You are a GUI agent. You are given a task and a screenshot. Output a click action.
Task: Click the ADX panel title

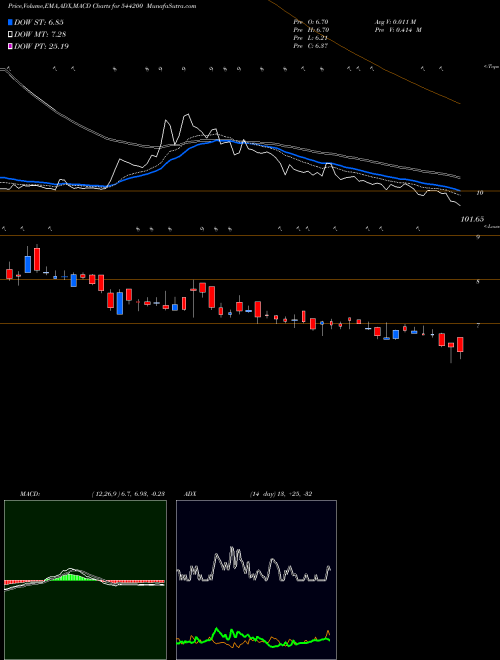tap(190, 494)
